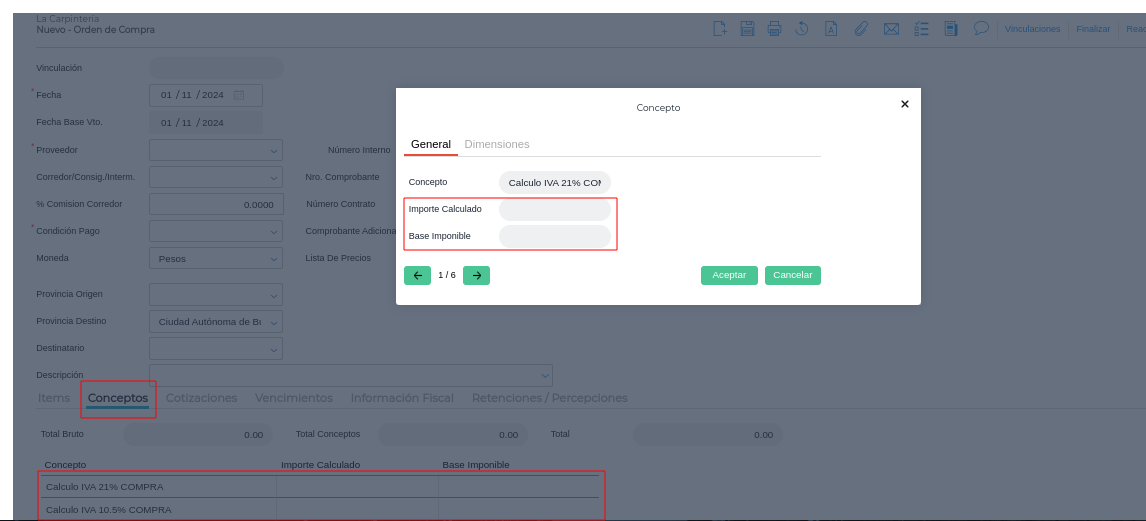Image resolution: width=1146 pixels, height=521 pixels.
Task: Click the Aceptar button
Action: 729,275
